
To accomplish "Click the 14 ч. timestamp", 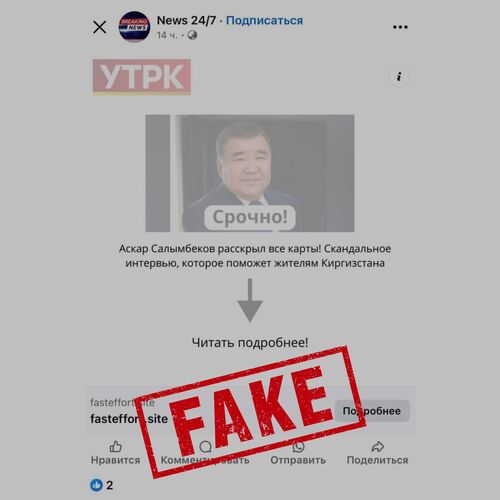I will tap(167, 35).
